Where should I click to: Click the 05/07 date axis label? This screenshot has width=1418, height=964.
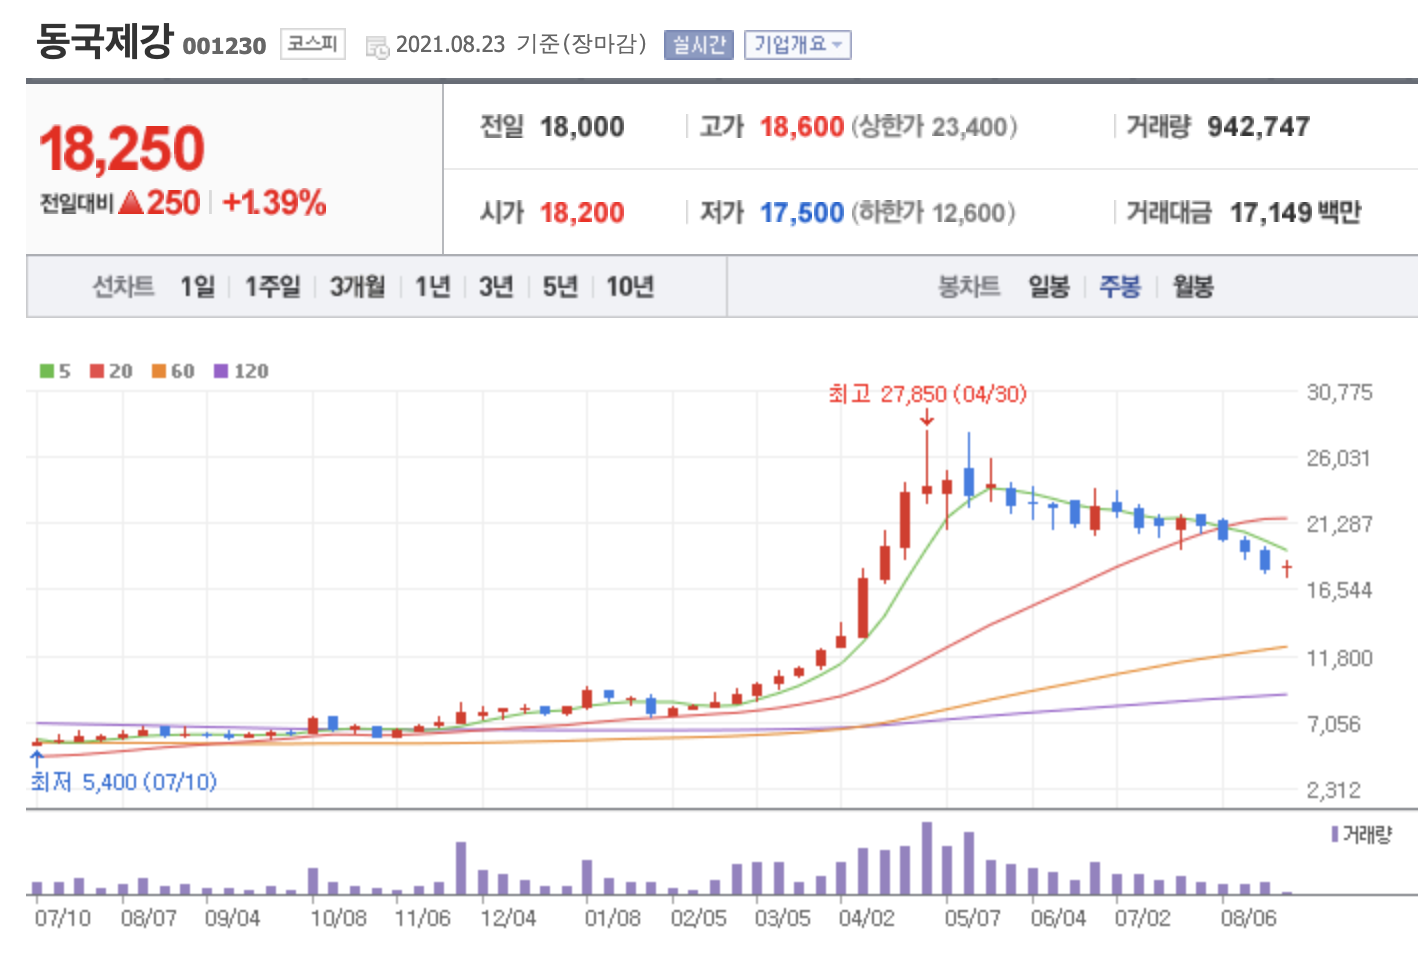coord(972,918)
